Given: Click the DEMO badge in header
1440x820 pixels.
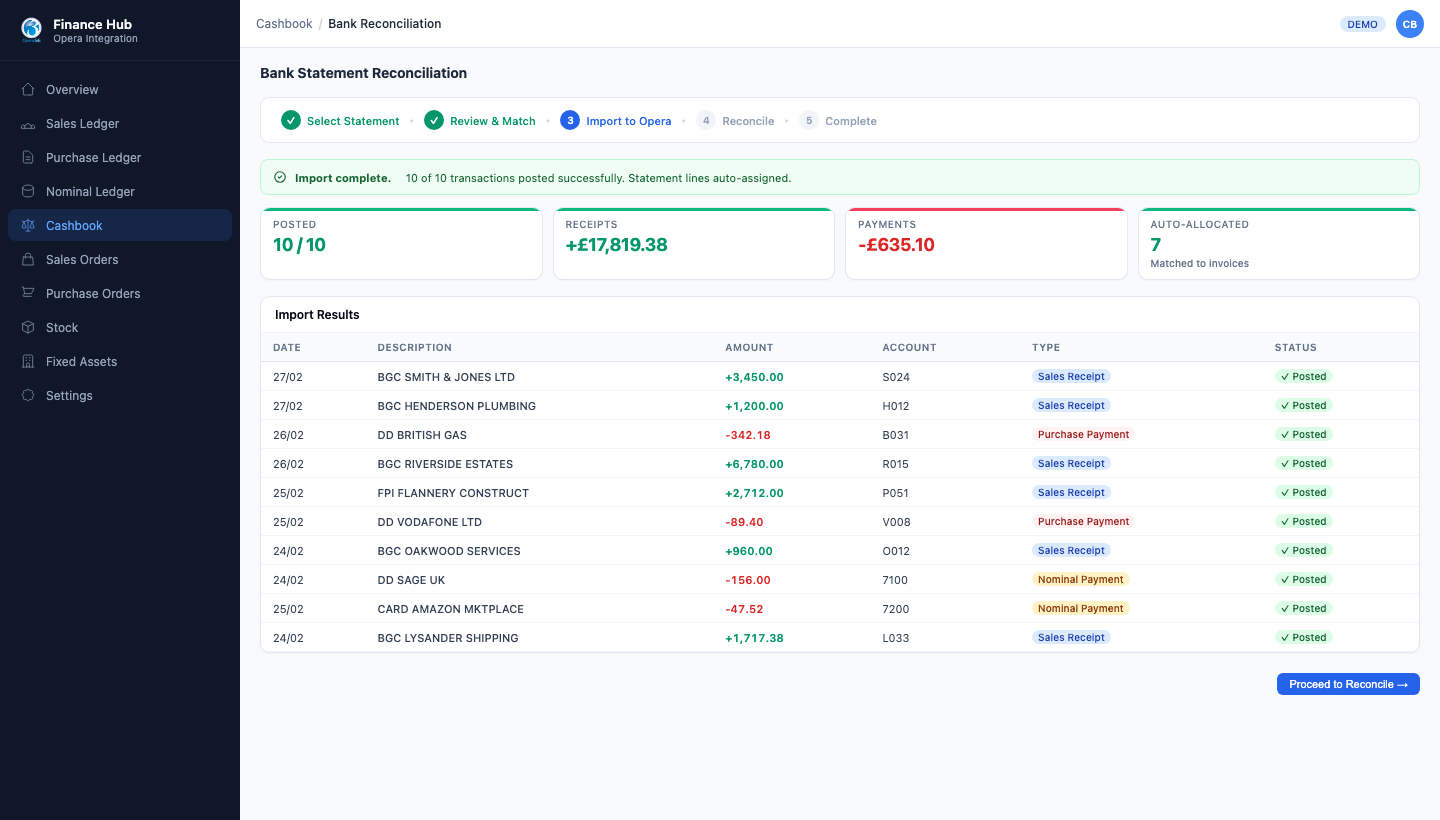Looking at the screenshot, I should (1362, 24).
